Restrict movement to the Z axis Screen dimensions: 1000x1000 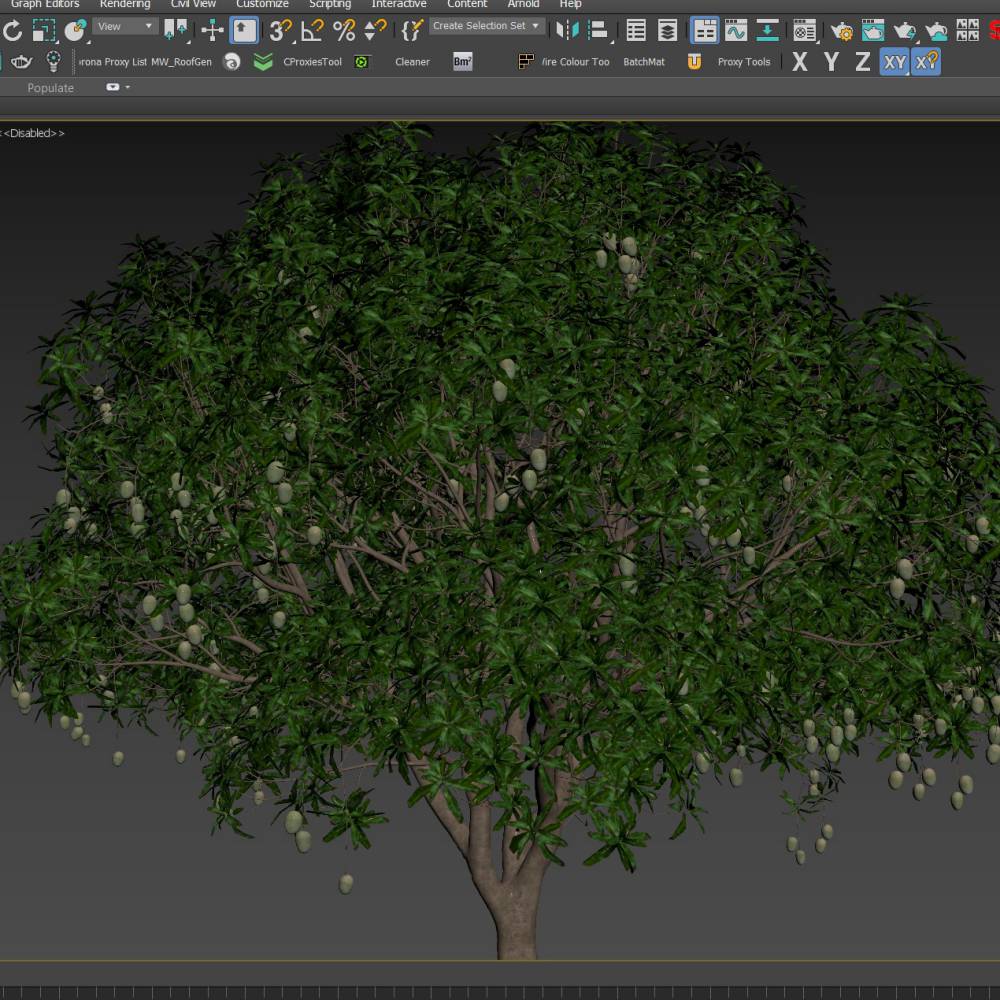(862, 62)
